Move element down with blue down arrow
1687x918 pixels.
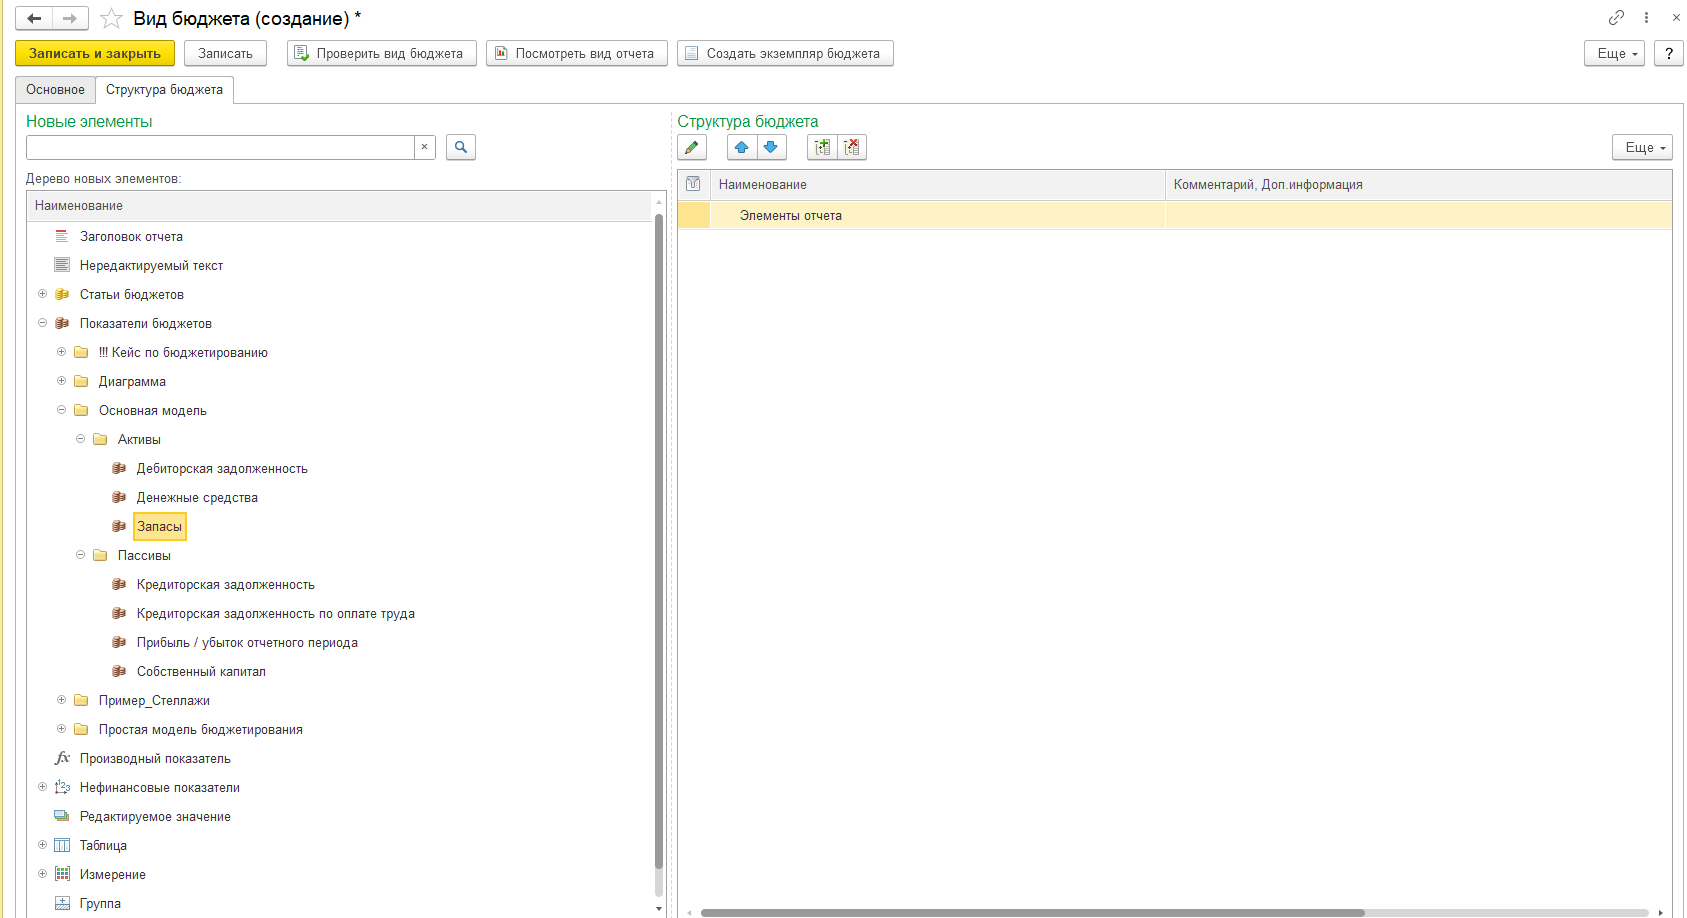[x=771, y=148]
